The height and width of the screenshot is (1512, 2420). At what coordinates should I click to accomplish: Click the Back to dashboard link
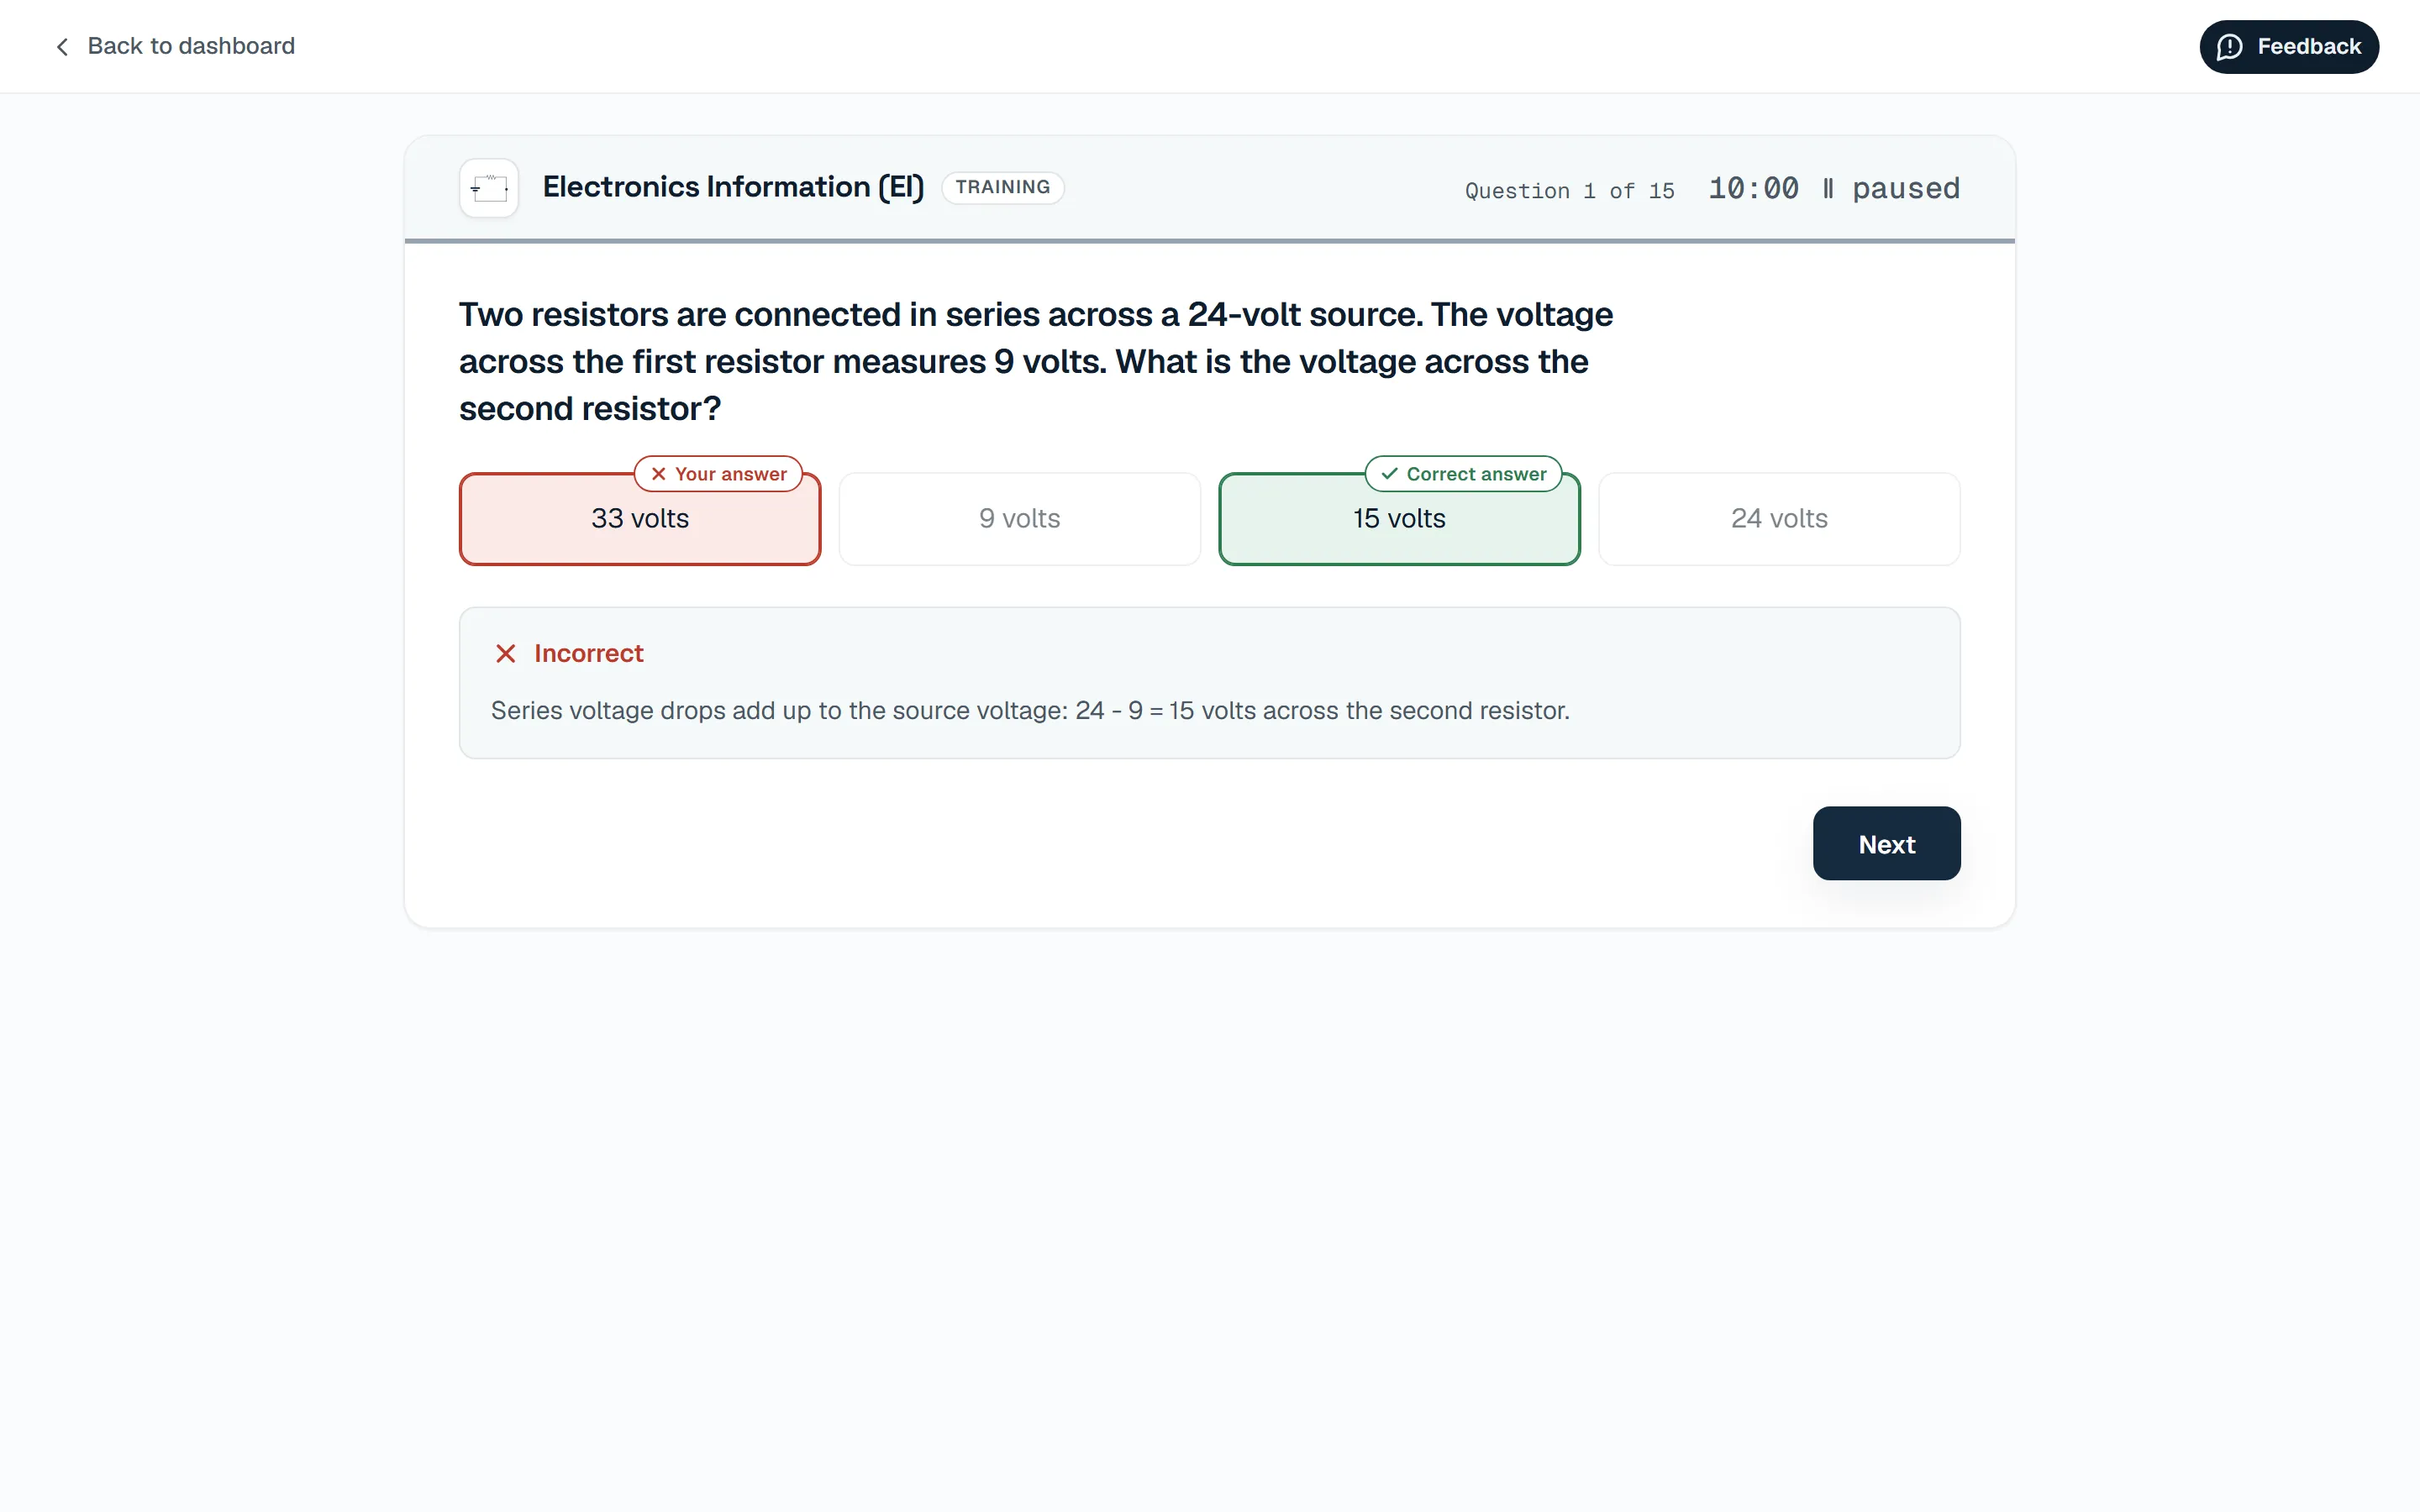coord(174,46)
